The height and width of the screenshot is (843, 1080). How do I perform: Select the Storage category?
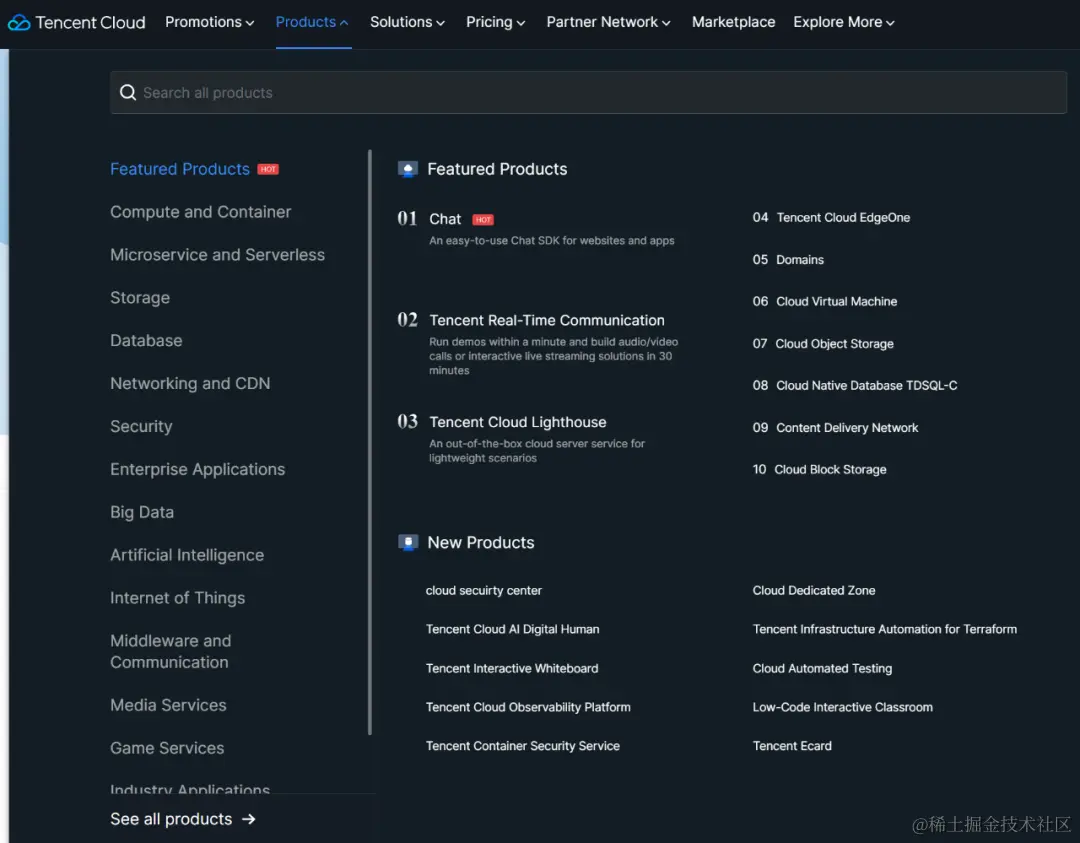tap(140, 298)
